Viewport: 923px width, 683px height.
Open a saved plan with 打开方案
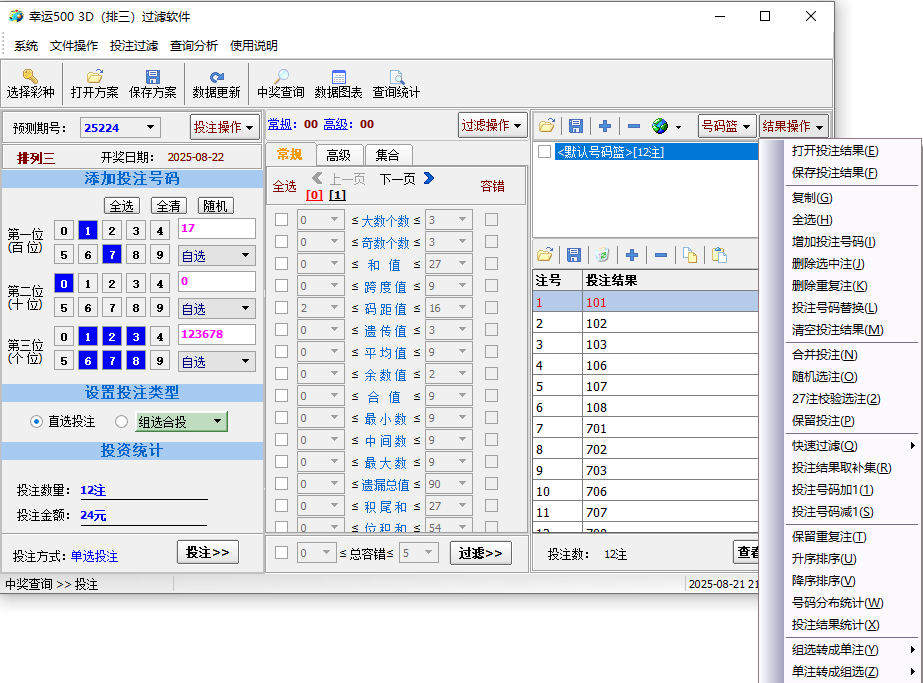95,77
